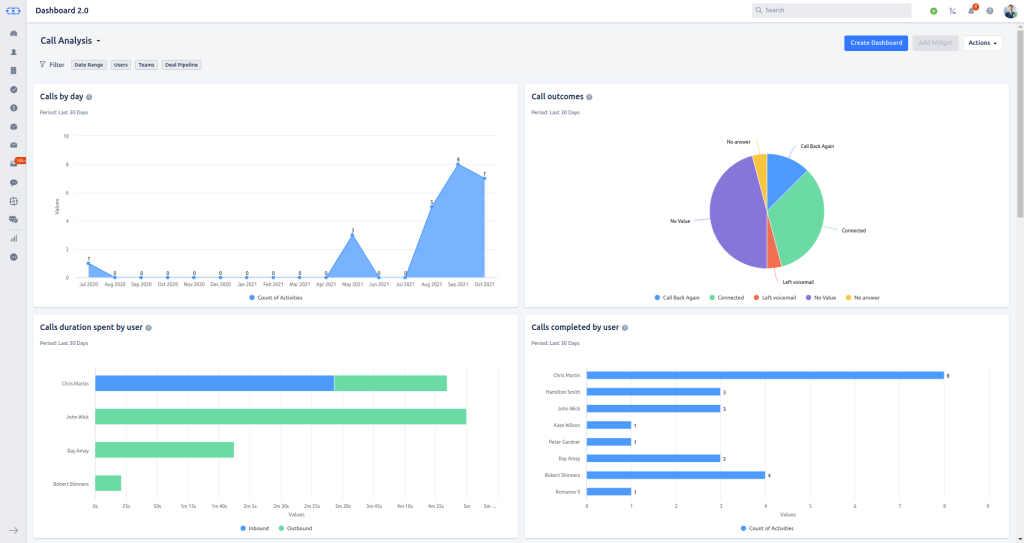This screenshot has height=543, width=1024.
Task: Toggle the Inbound legend series
Action: 255,528
